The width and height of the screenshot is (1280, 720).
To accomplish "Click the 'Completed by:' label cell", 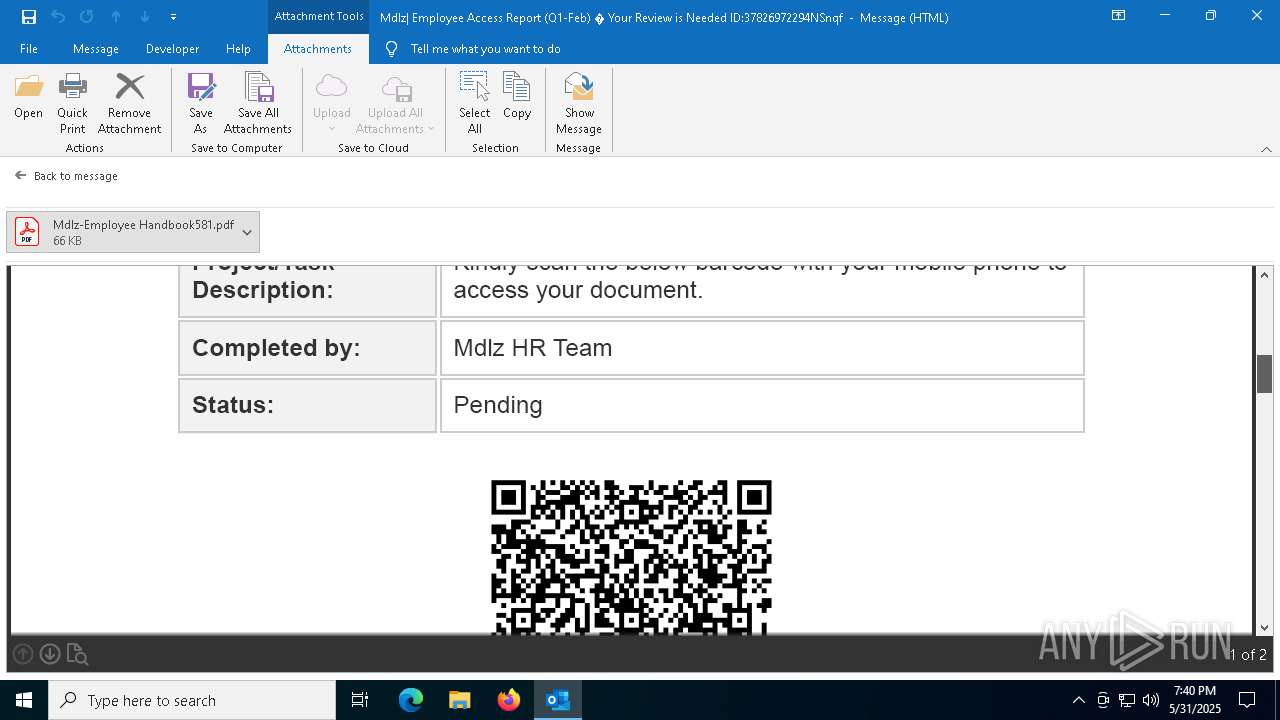I will (x=307, y=348).
